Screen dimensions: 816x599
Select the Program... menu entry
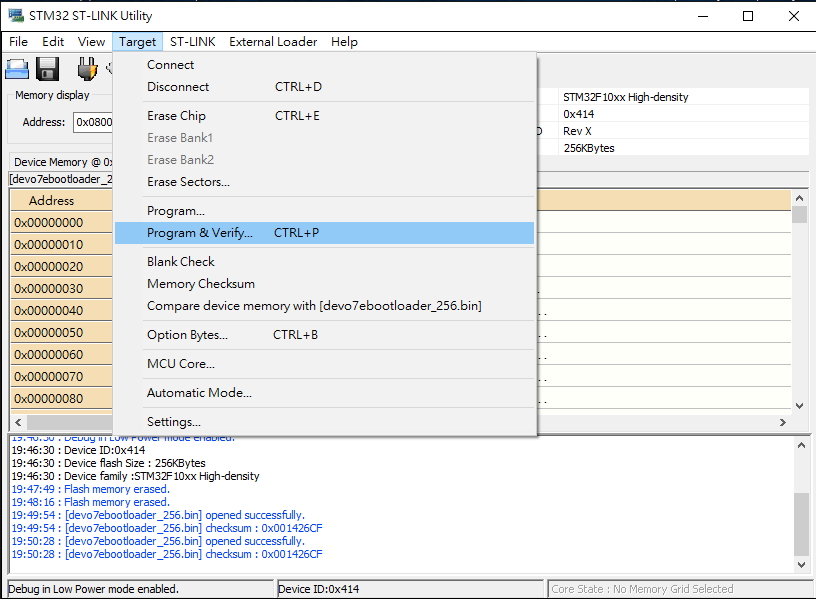coord(324,211)
